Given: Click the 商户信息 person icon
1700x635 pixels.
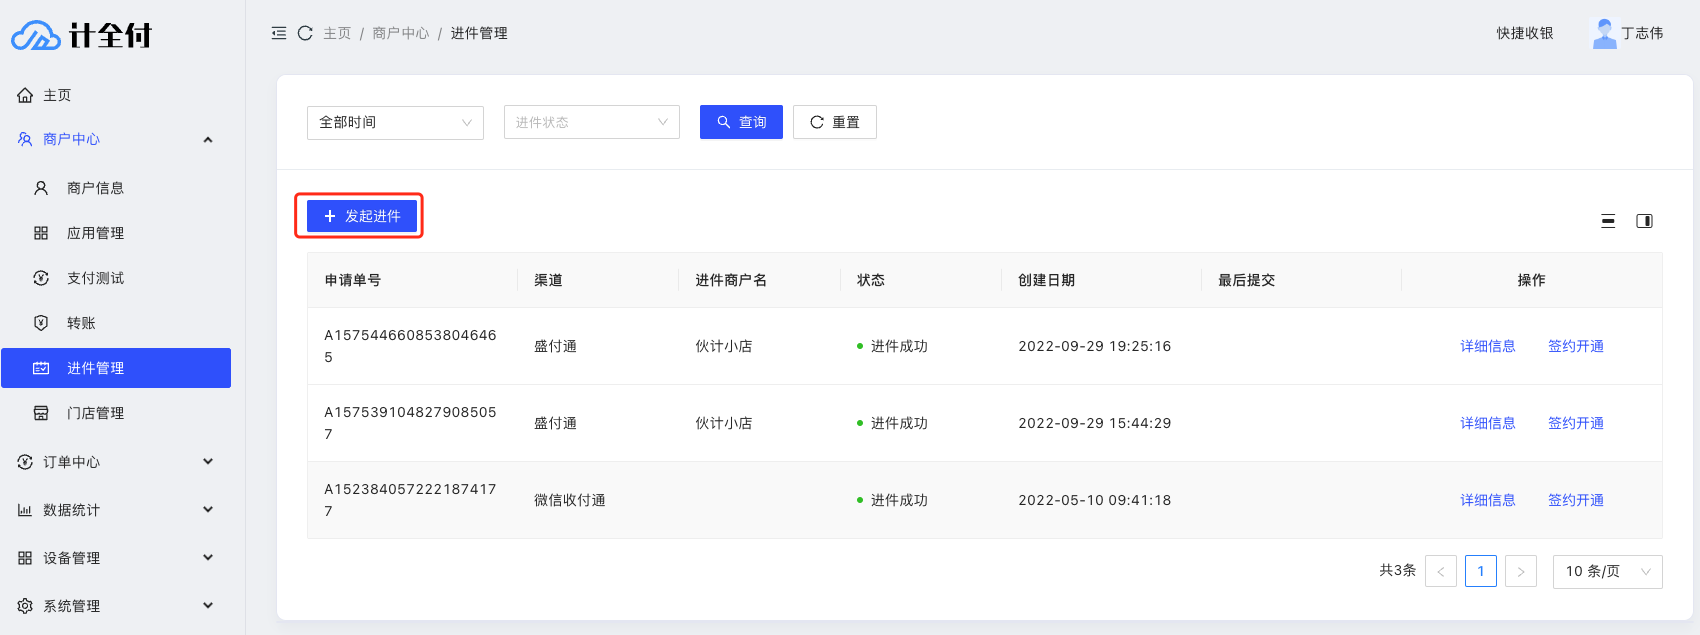Looking at the screenshot, I should pyautogui.click(x=41, y=188).
